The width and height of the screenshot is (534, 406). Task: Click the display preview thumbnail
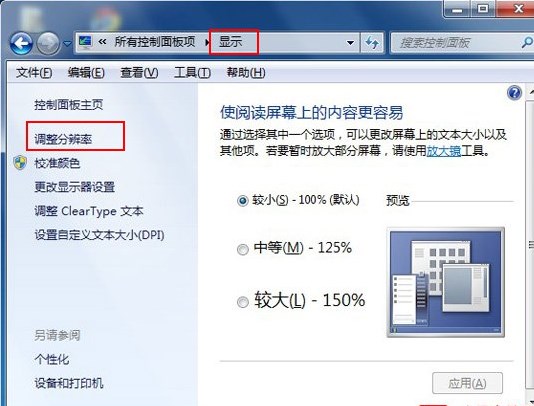tap(445, 282)
